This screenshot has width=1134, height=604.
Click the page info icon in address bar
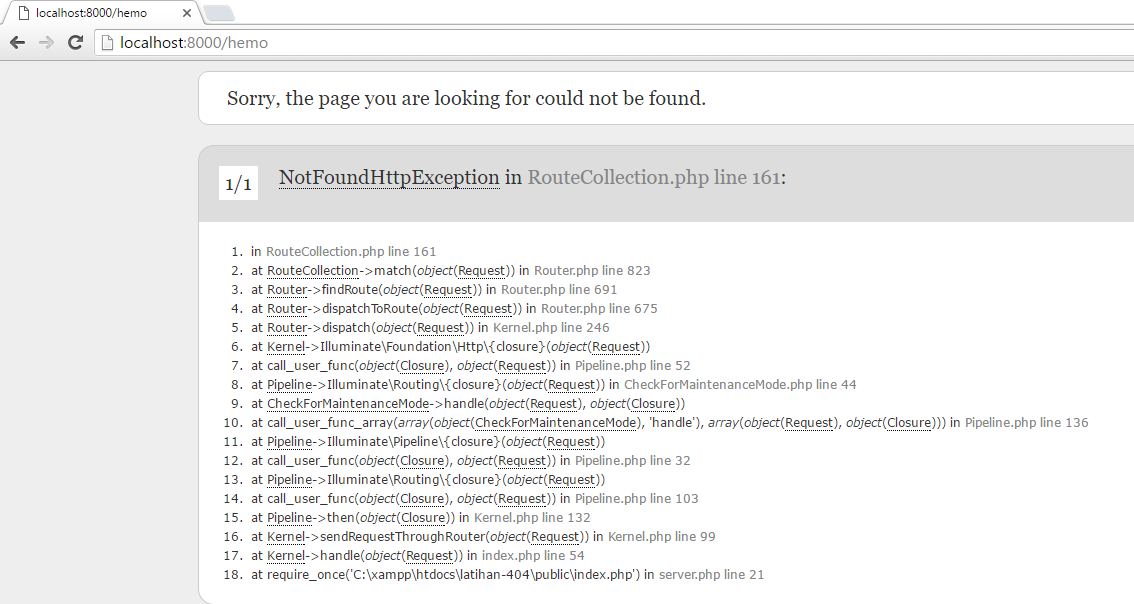107,43
